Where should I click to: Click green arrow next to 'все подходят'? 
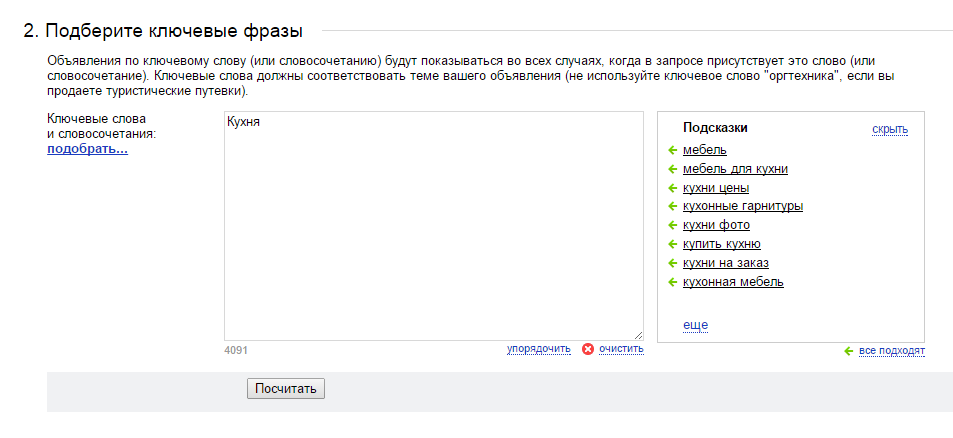(849, 351)
